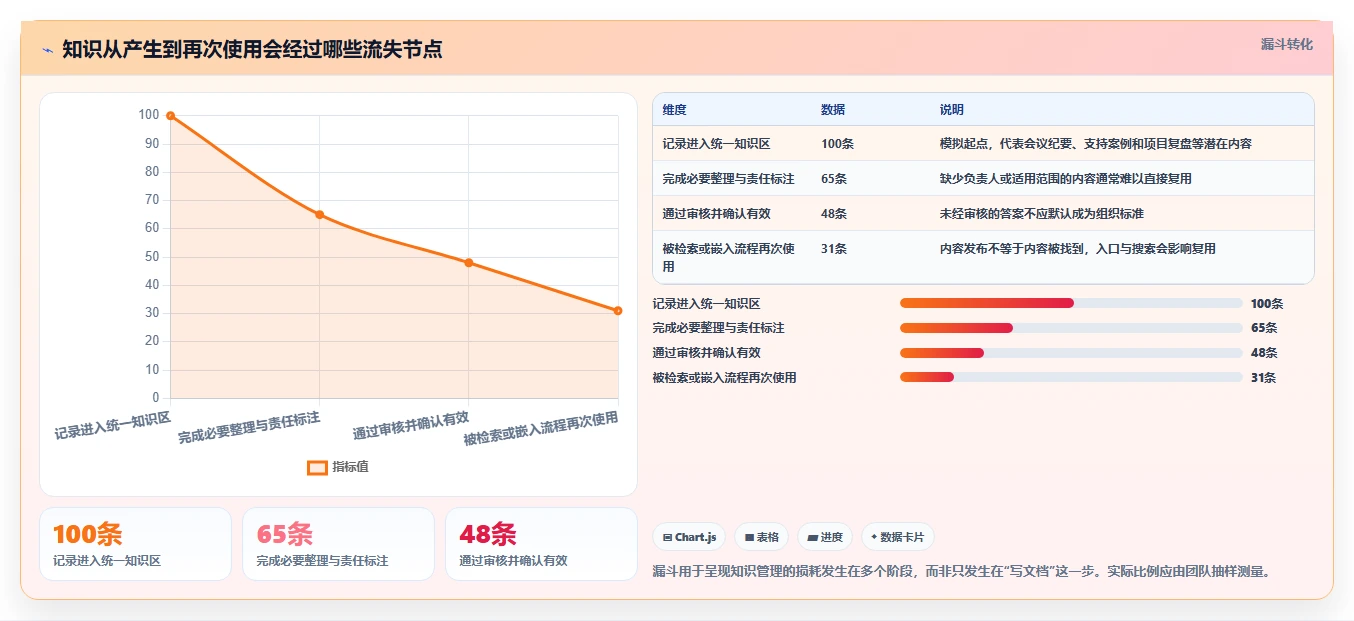Screen dimensions: 1354x621
Task: Click the table cell 通过审核并确认有效
Action: [716, 214]
